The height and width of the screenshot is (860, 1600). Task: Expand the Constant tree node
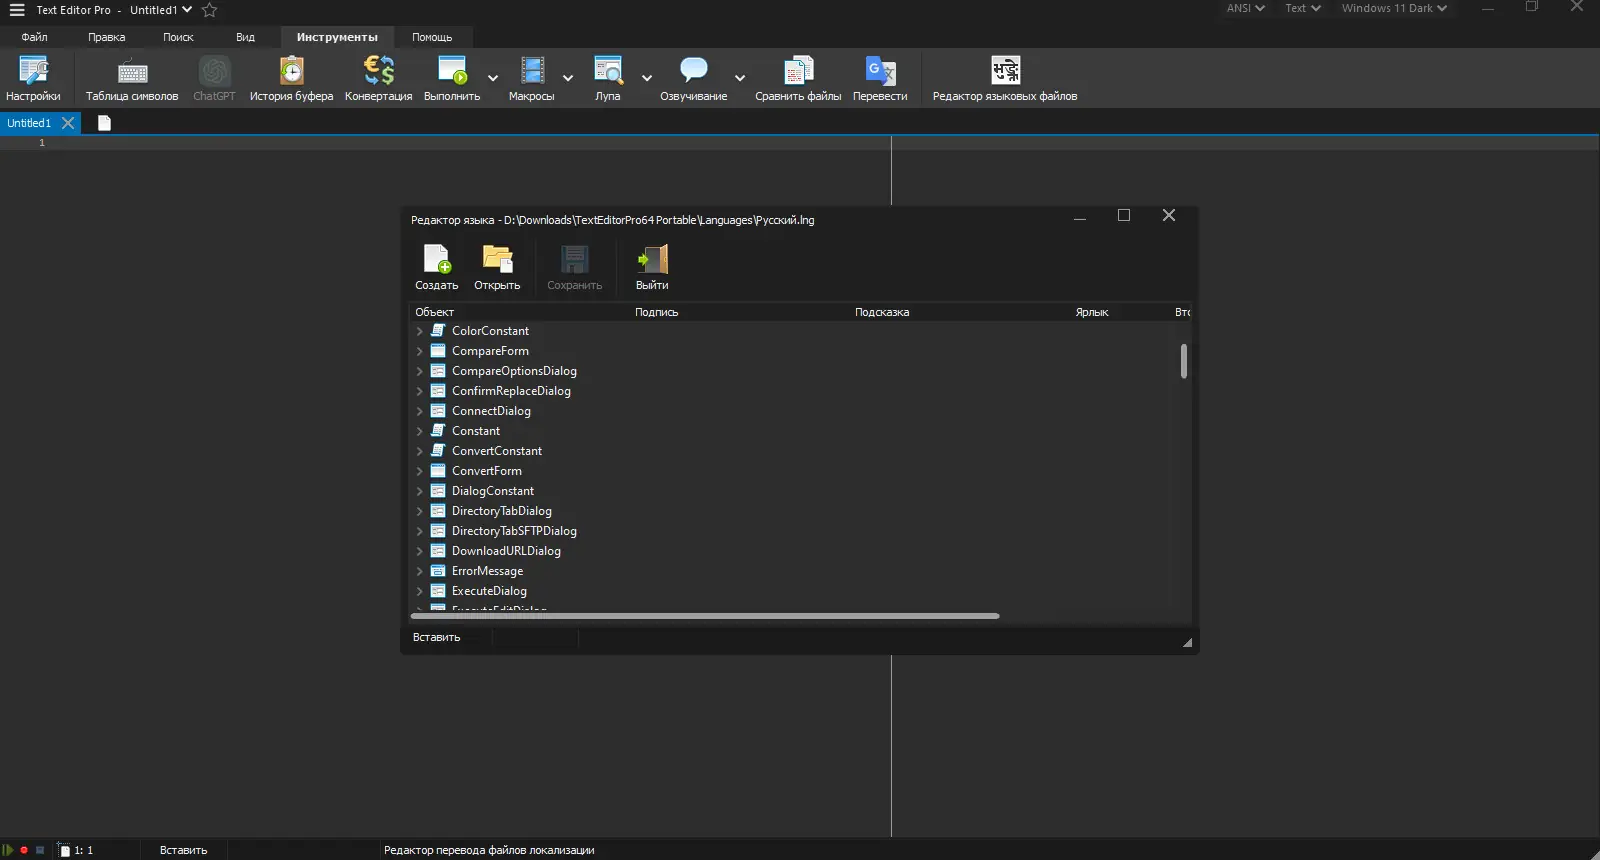pos(420,431)
